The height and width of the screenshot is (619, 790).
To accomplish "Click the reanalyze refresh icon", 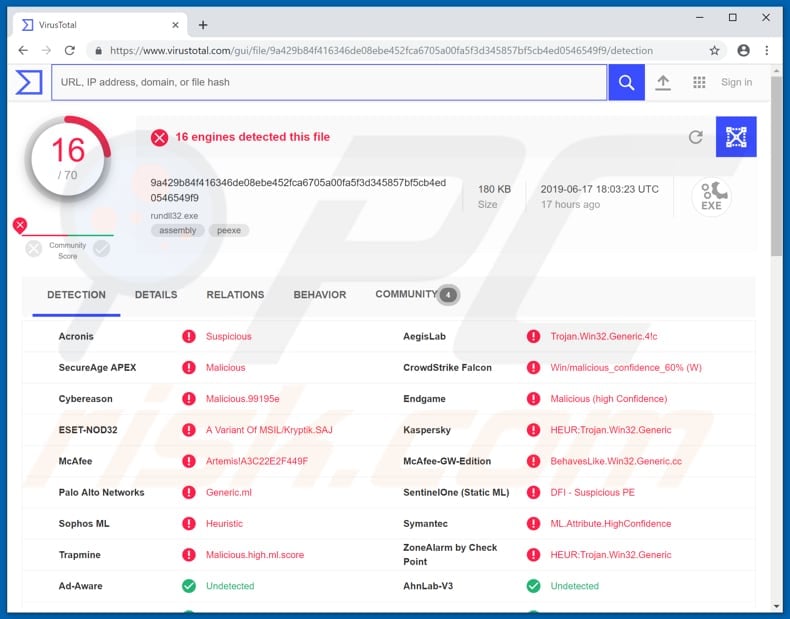I will point(695,136).
